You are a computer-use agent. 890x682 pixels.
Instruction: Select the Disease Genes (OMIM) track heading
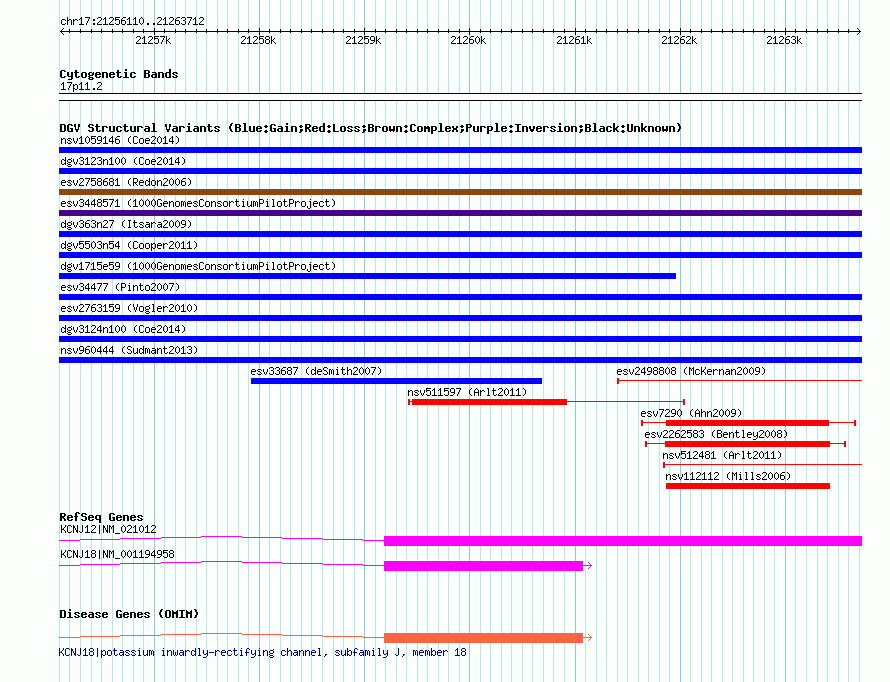(x=128, y=614)
